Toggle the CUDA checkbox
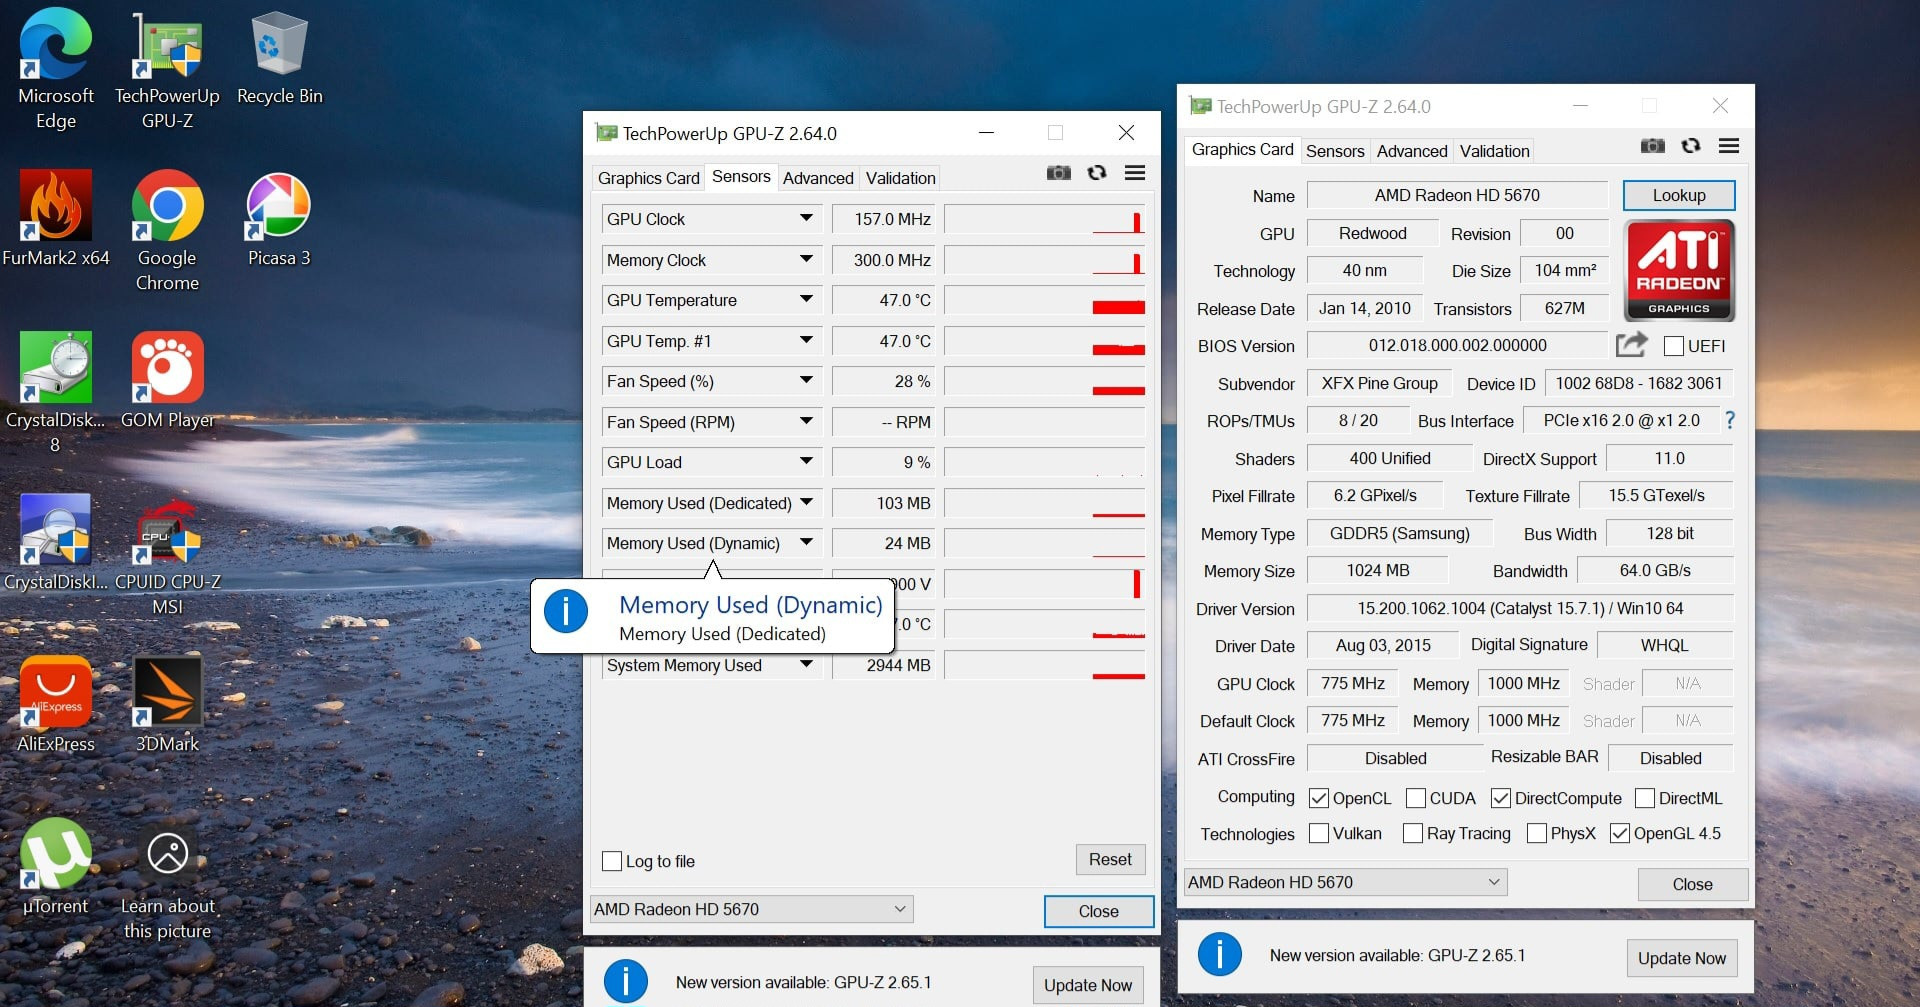The height and width of the screenshot is (1007, 1920). (x=1416, y=798)
